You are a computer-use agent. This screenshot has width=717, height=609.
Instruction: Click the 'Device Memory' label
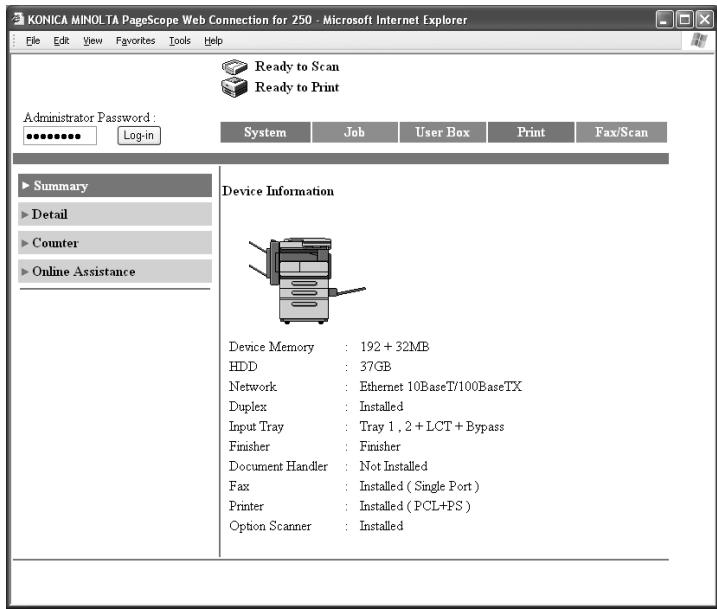[272, 347]
